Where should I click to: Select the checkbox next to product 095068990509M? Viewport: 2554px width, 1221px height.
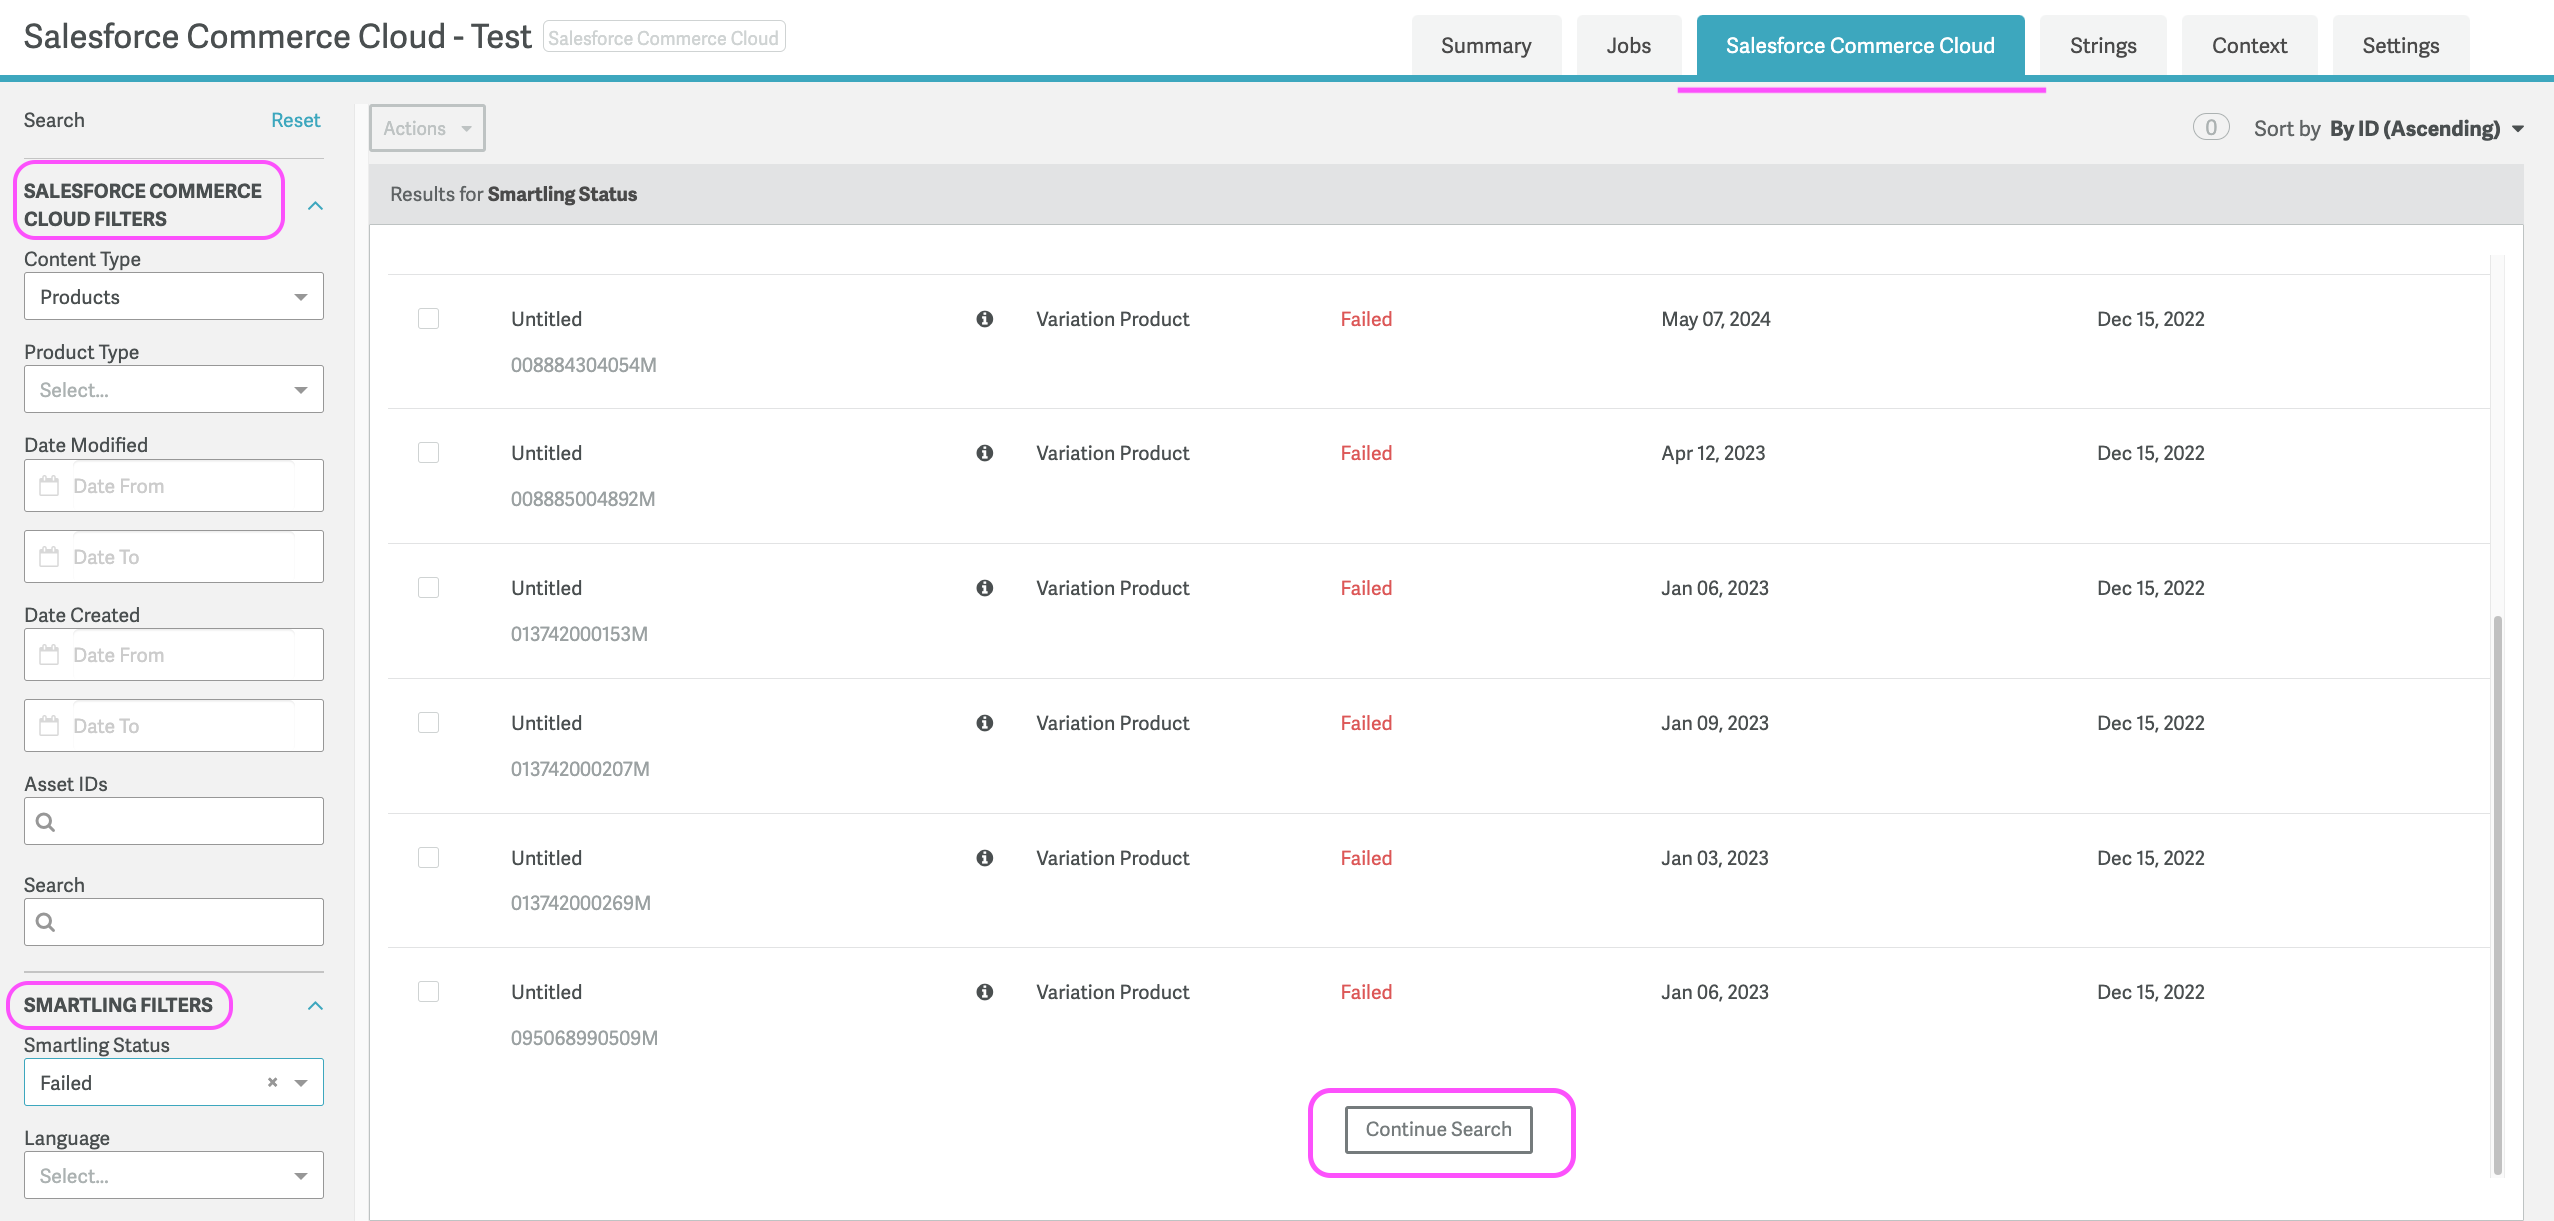click(x=429, y=991)
